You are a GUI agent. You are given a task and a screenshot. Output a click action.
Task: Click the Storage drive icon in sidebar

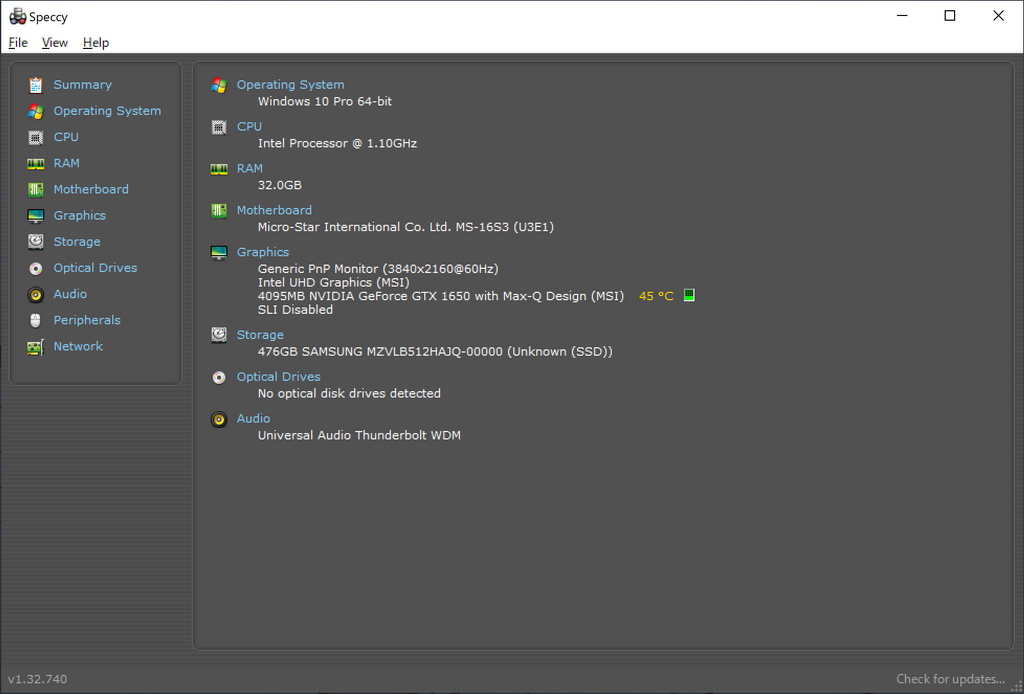coord(36,242)
